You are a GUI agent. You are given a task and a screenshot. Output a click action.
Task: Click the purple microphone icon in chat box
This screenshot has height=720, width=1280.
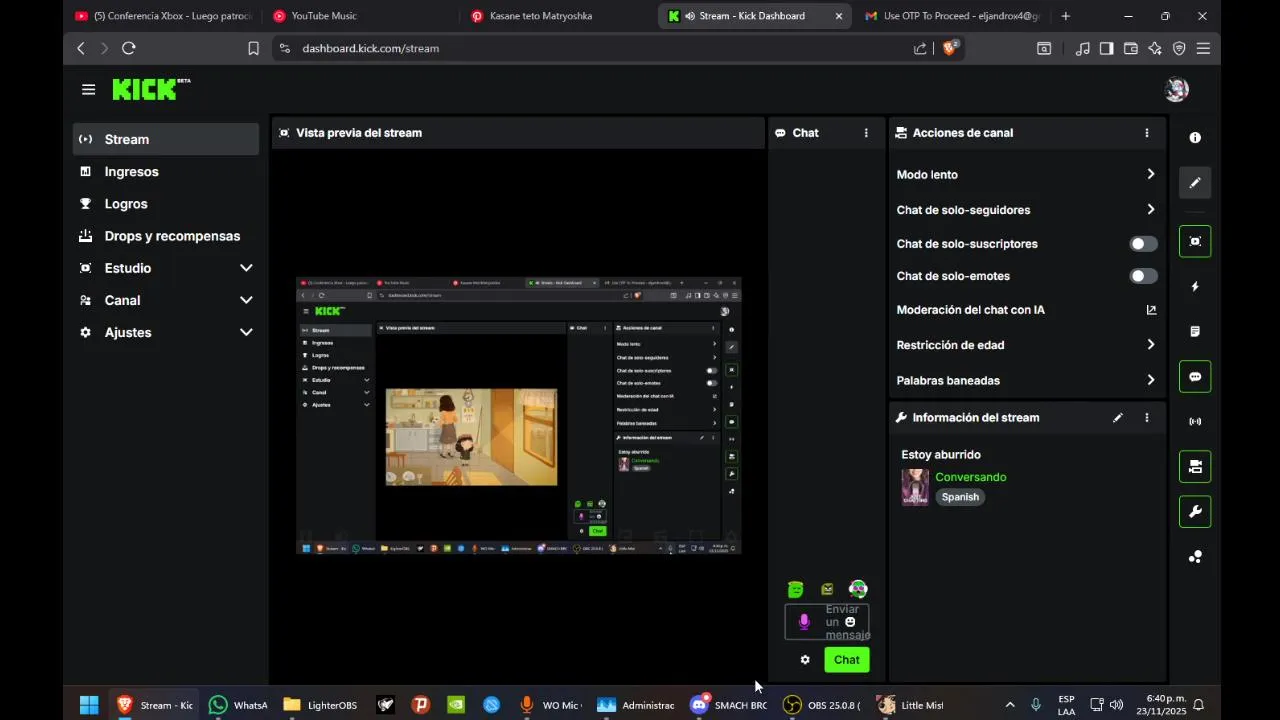[x=804, y=622]
